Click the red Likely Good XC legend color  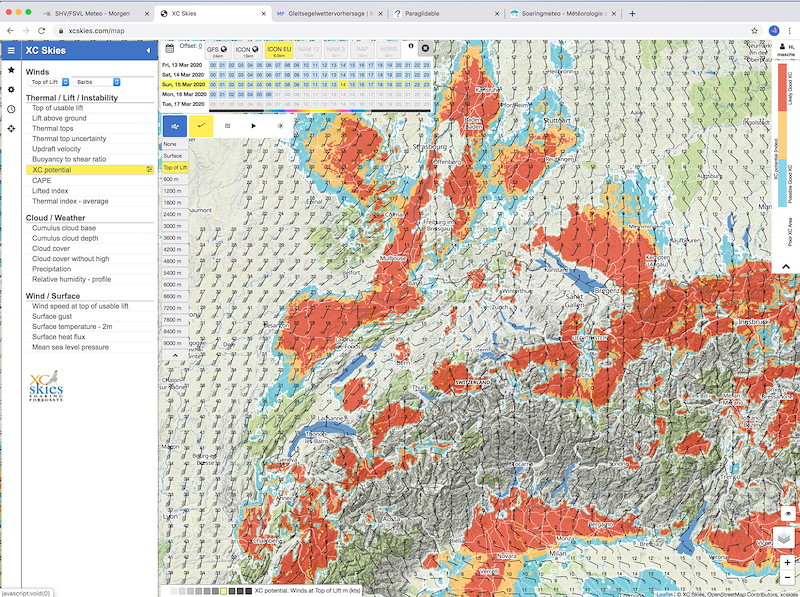pos(782,87)
